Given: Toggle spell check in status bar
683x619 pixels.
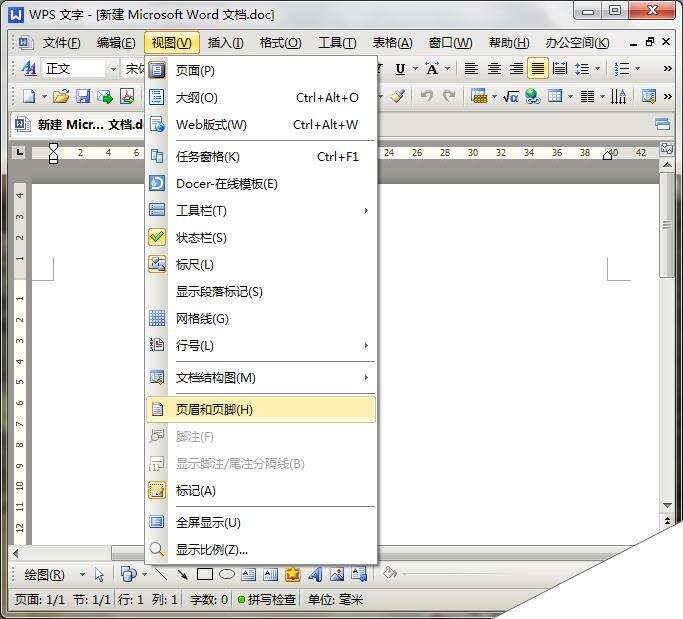Looking at the screenshot, I should click(267, 600).
